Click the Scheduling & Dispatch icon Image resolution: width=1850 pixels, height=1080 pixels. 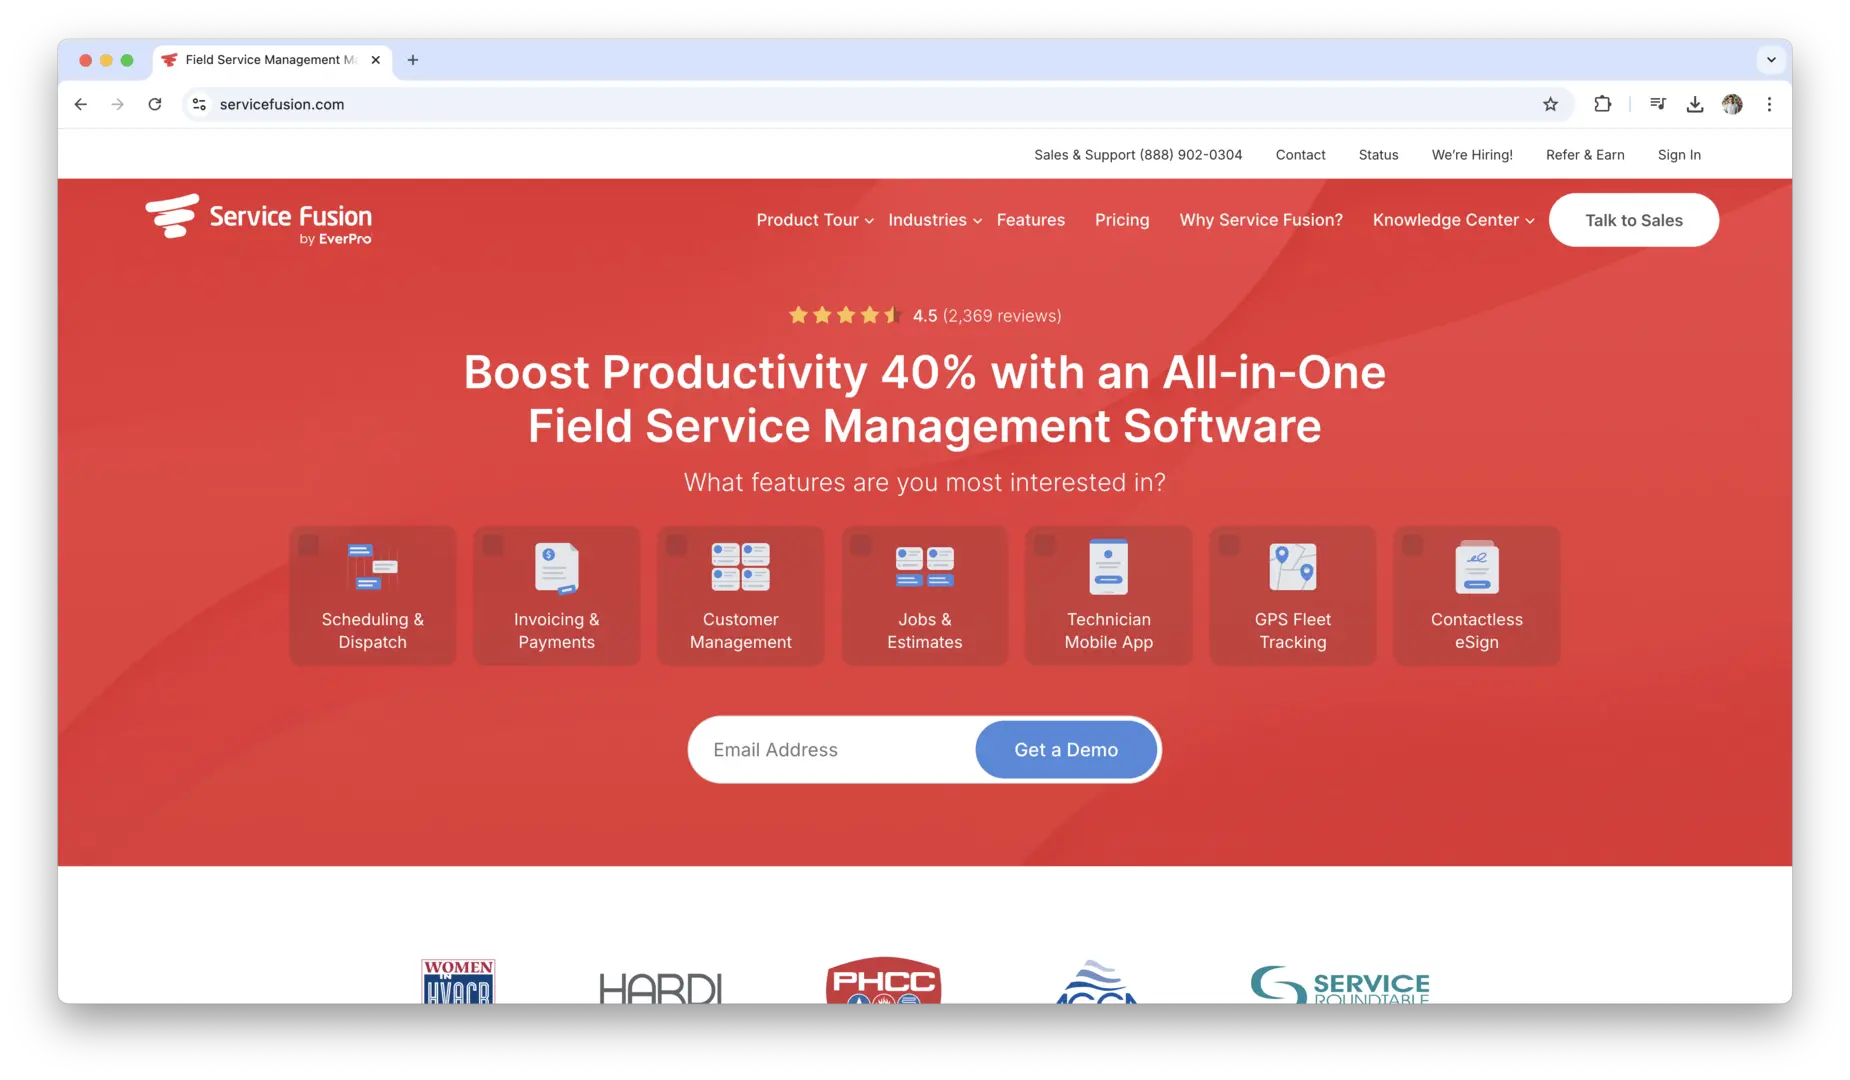pyautogui.click(x=372, y=567)
